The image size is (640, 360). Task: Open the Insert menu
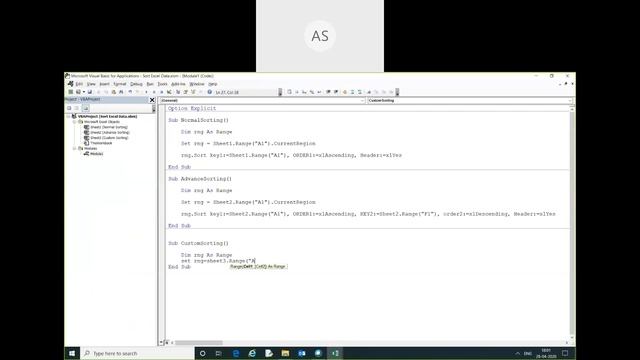click(104, 84)
